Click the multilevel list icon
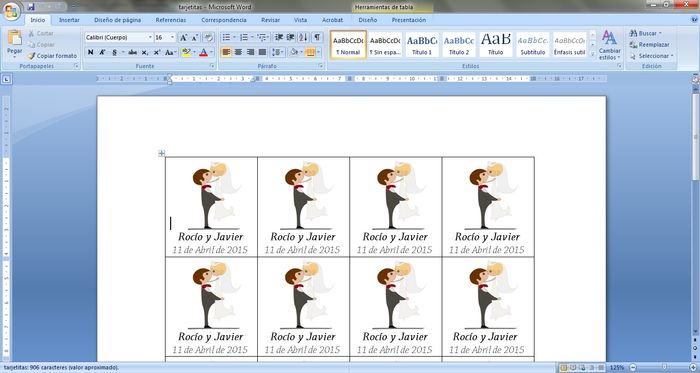The width and height of the screenshot is (700, 373). (262, 37)
